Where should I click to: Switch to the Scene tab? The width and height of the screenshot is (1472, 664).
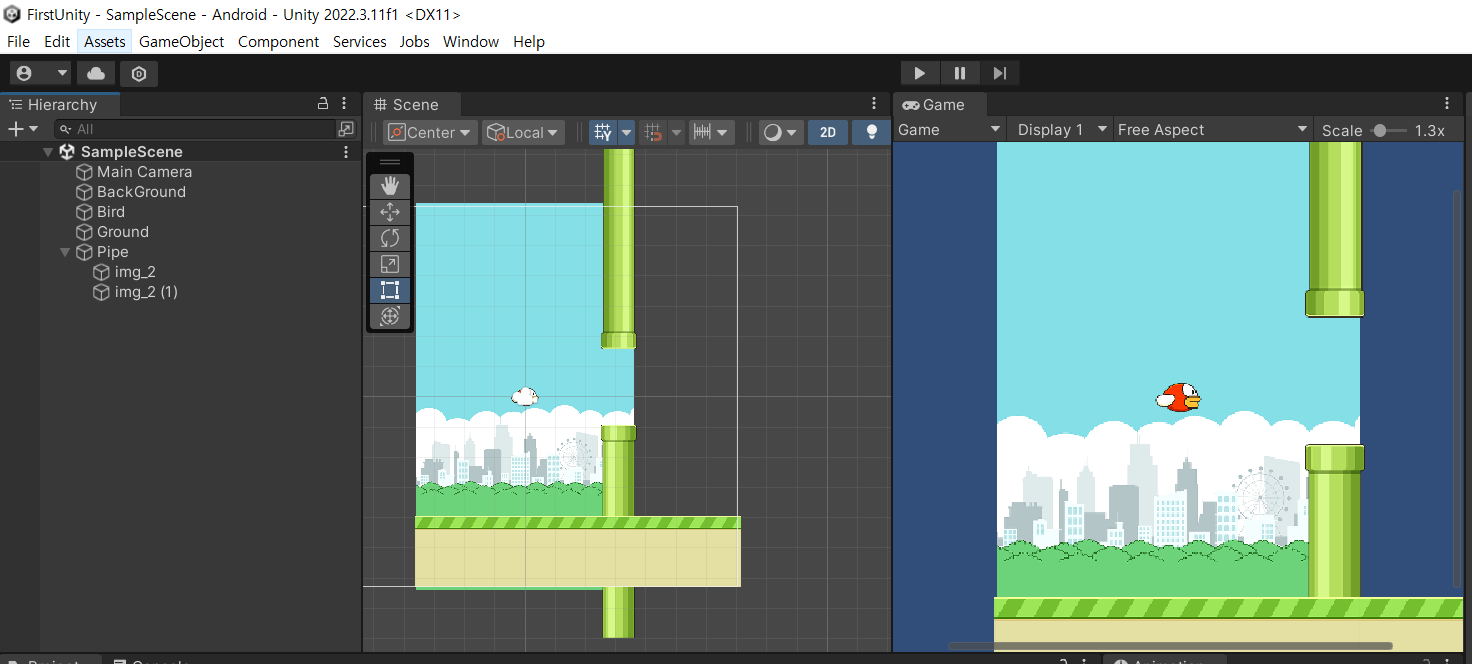click(x=410, y=105)
